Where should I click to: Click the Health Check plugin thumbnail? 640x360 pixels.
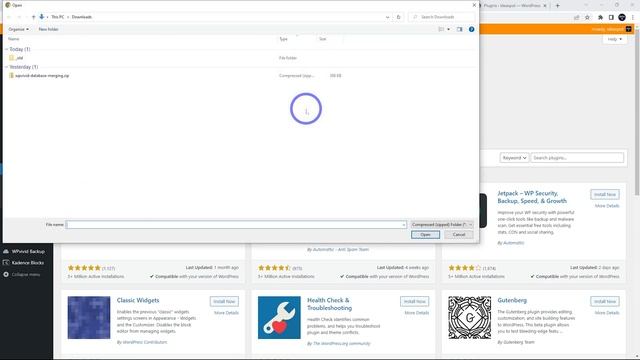click(x=279, y=318)
